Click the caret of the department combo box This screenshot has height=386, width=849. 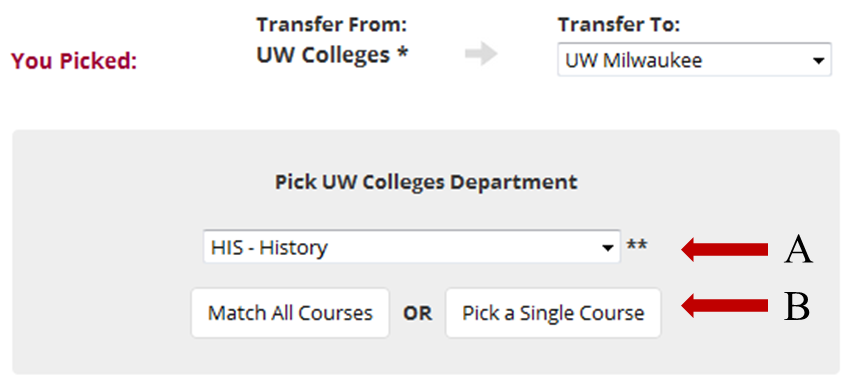pos(609,248)
